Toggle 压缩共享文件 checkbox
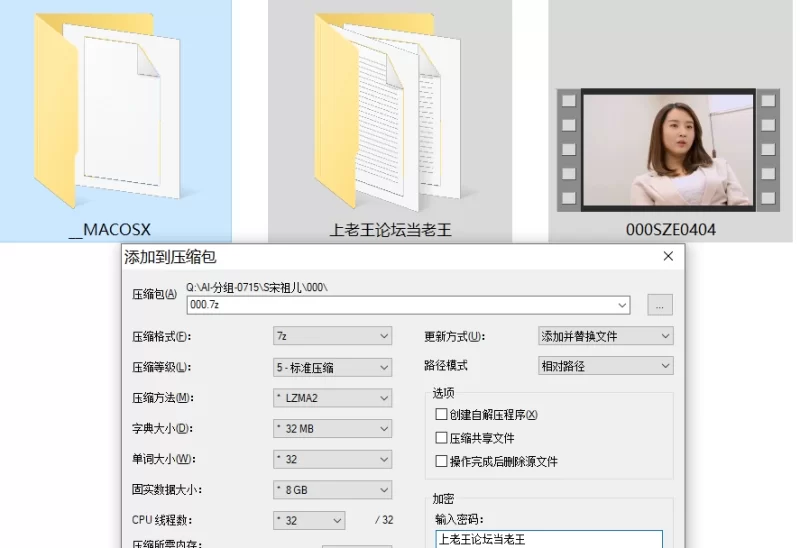Viewport: 800px width, 548px height. 441,438
